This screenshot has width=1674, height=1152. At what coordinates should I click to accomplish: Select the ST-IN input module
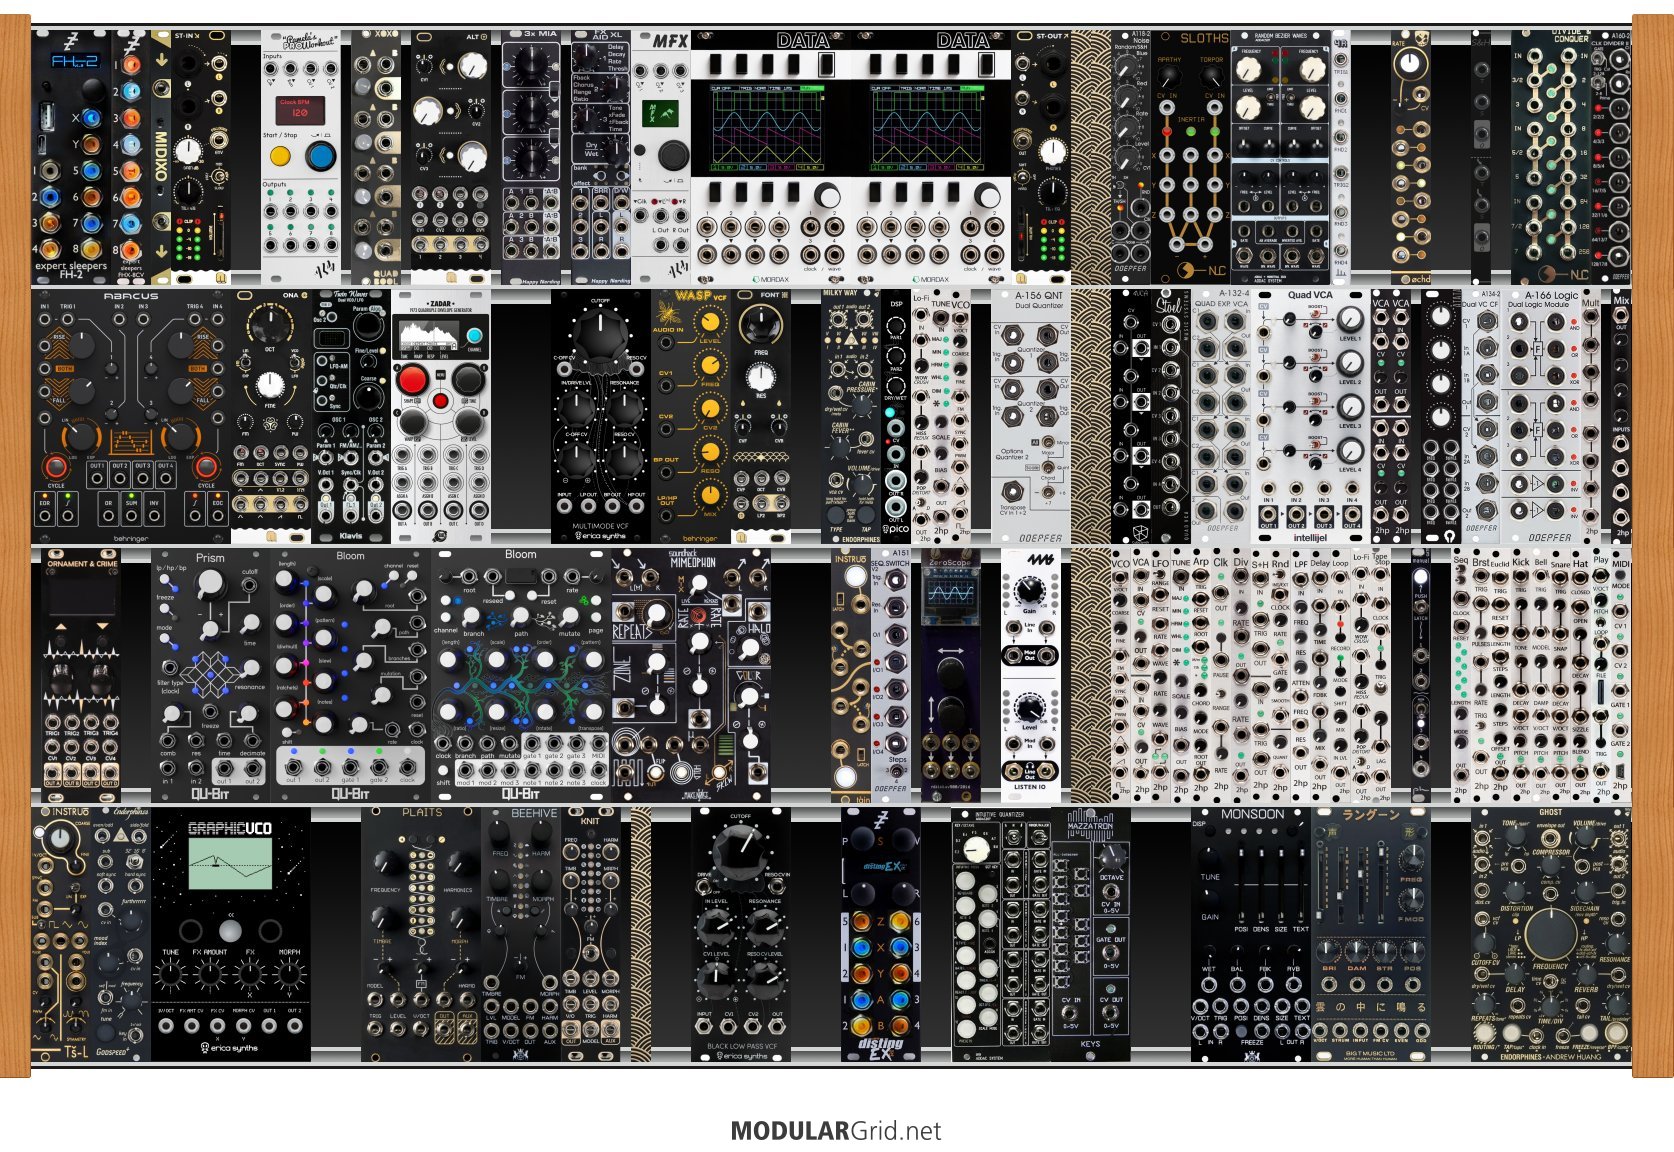(201, 157)
